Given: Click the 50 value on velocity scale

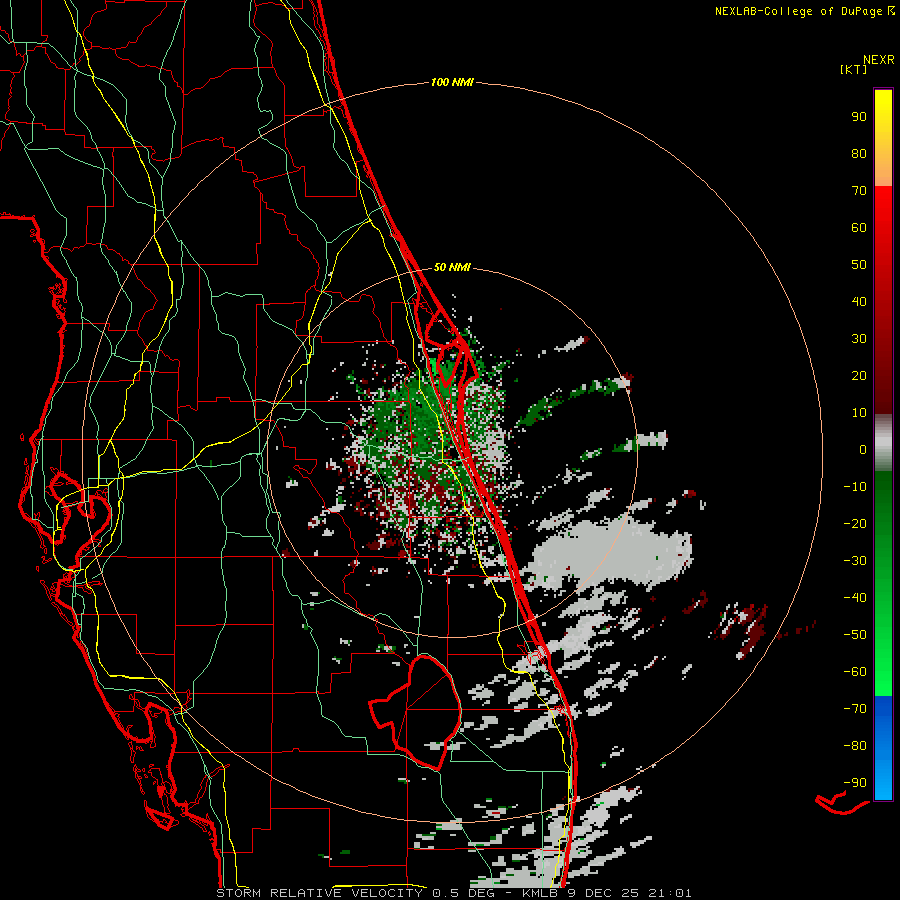Looking at the screenshot, I should 859,265.
